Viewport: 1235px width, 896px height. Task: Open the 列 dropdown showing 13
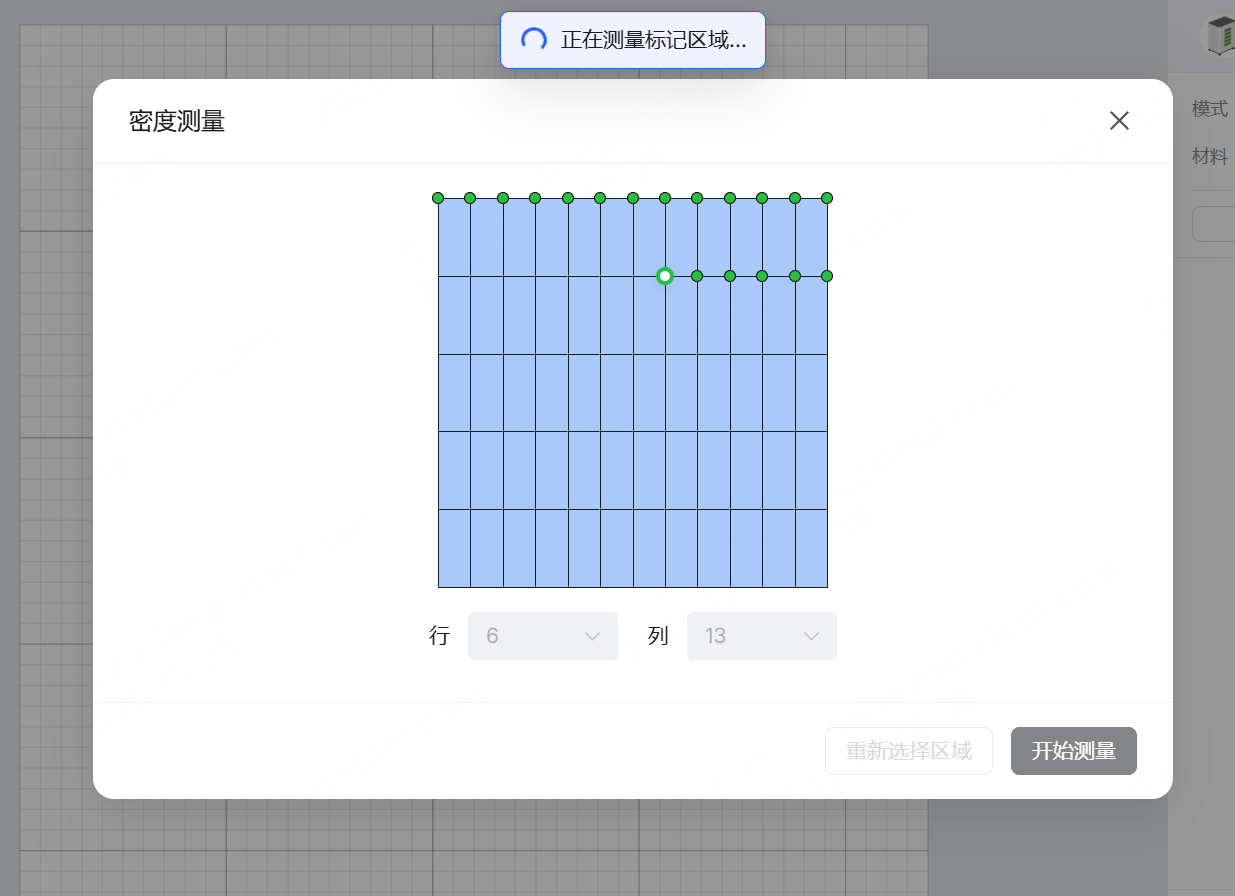coord(761,636)
